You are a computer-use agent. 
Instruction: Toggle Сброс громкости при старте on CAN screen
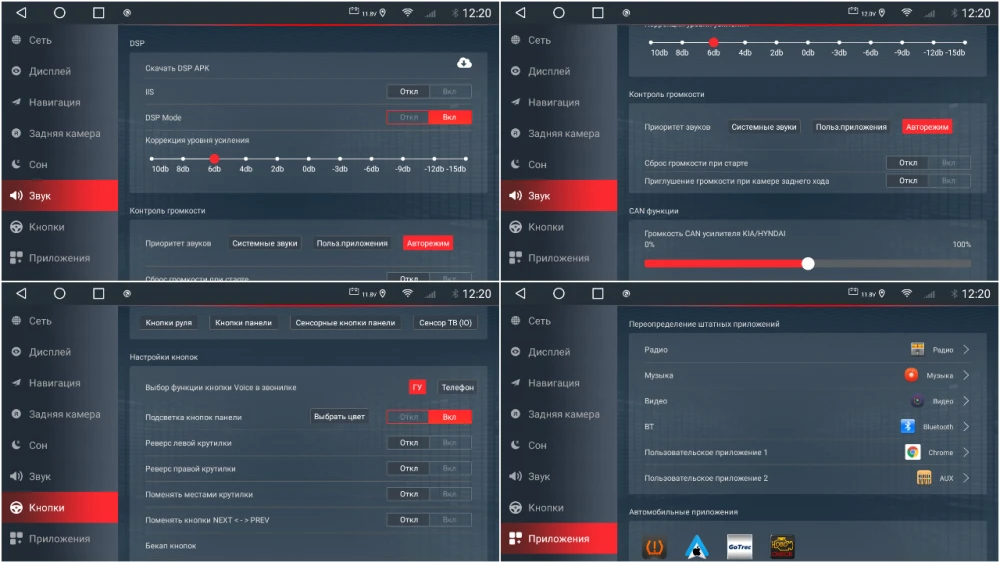pos(928,163)
